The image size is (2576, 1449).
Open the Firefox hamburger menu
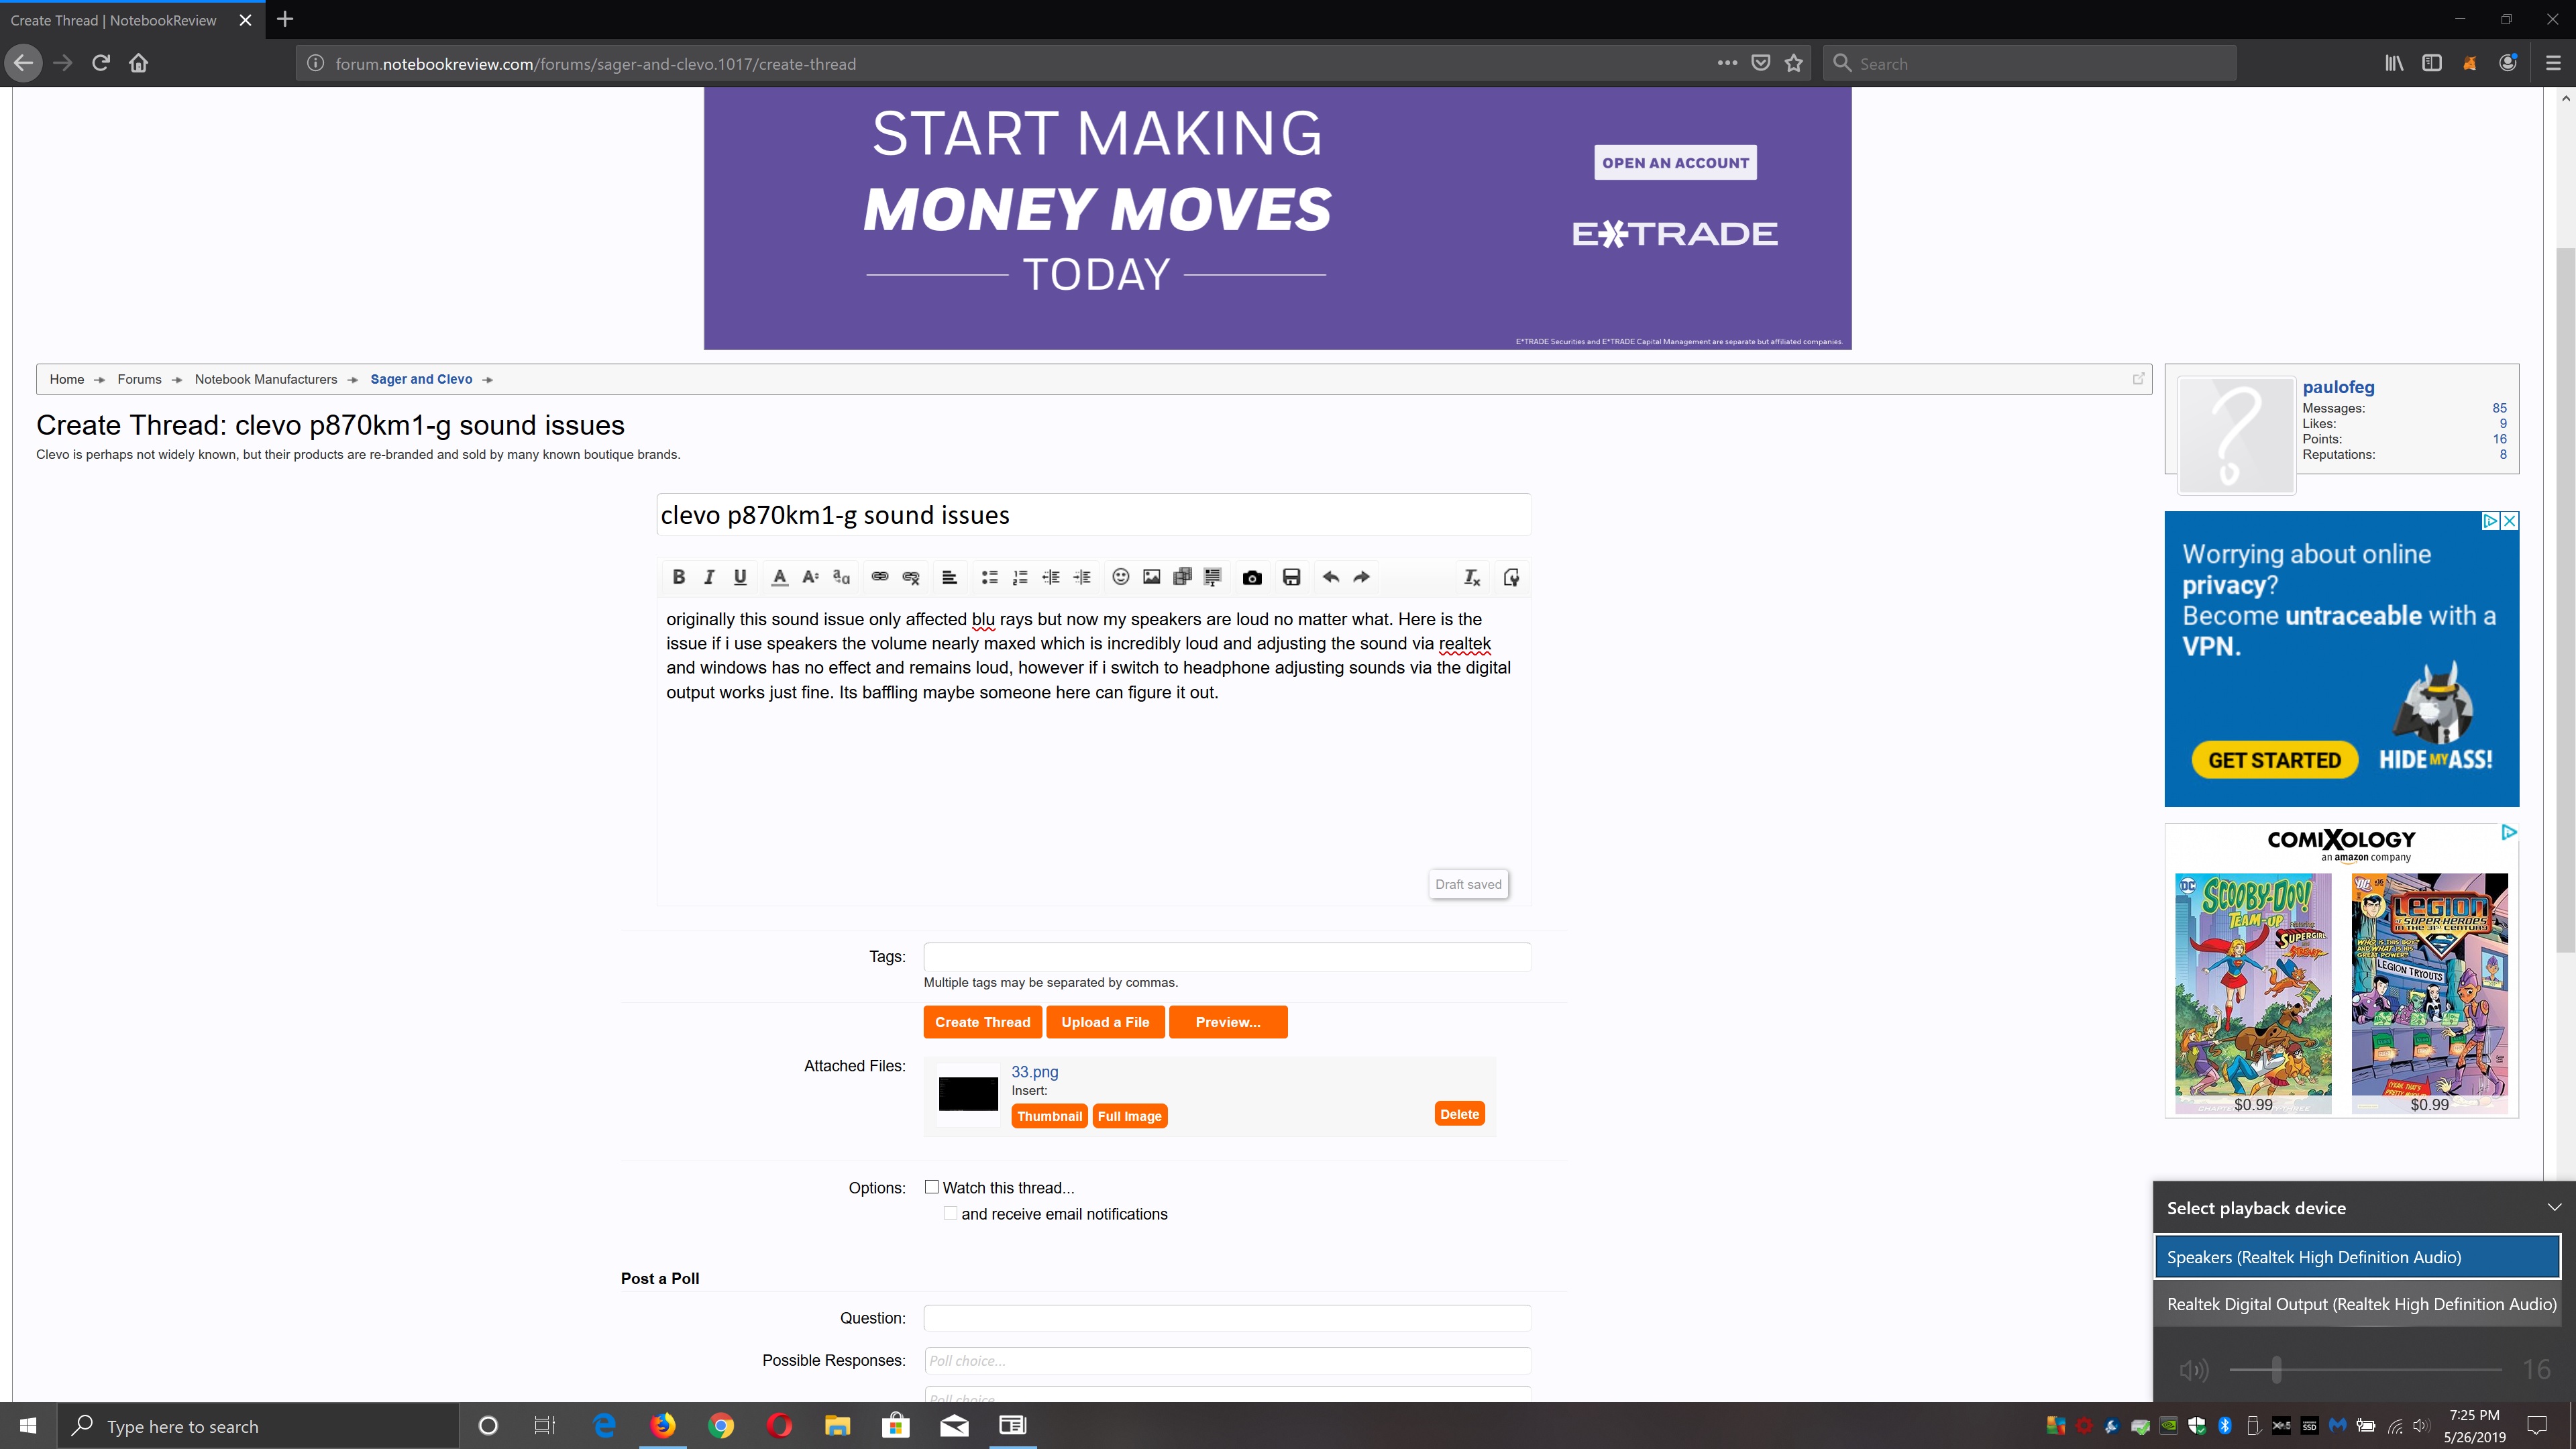tap(2553, 63)
